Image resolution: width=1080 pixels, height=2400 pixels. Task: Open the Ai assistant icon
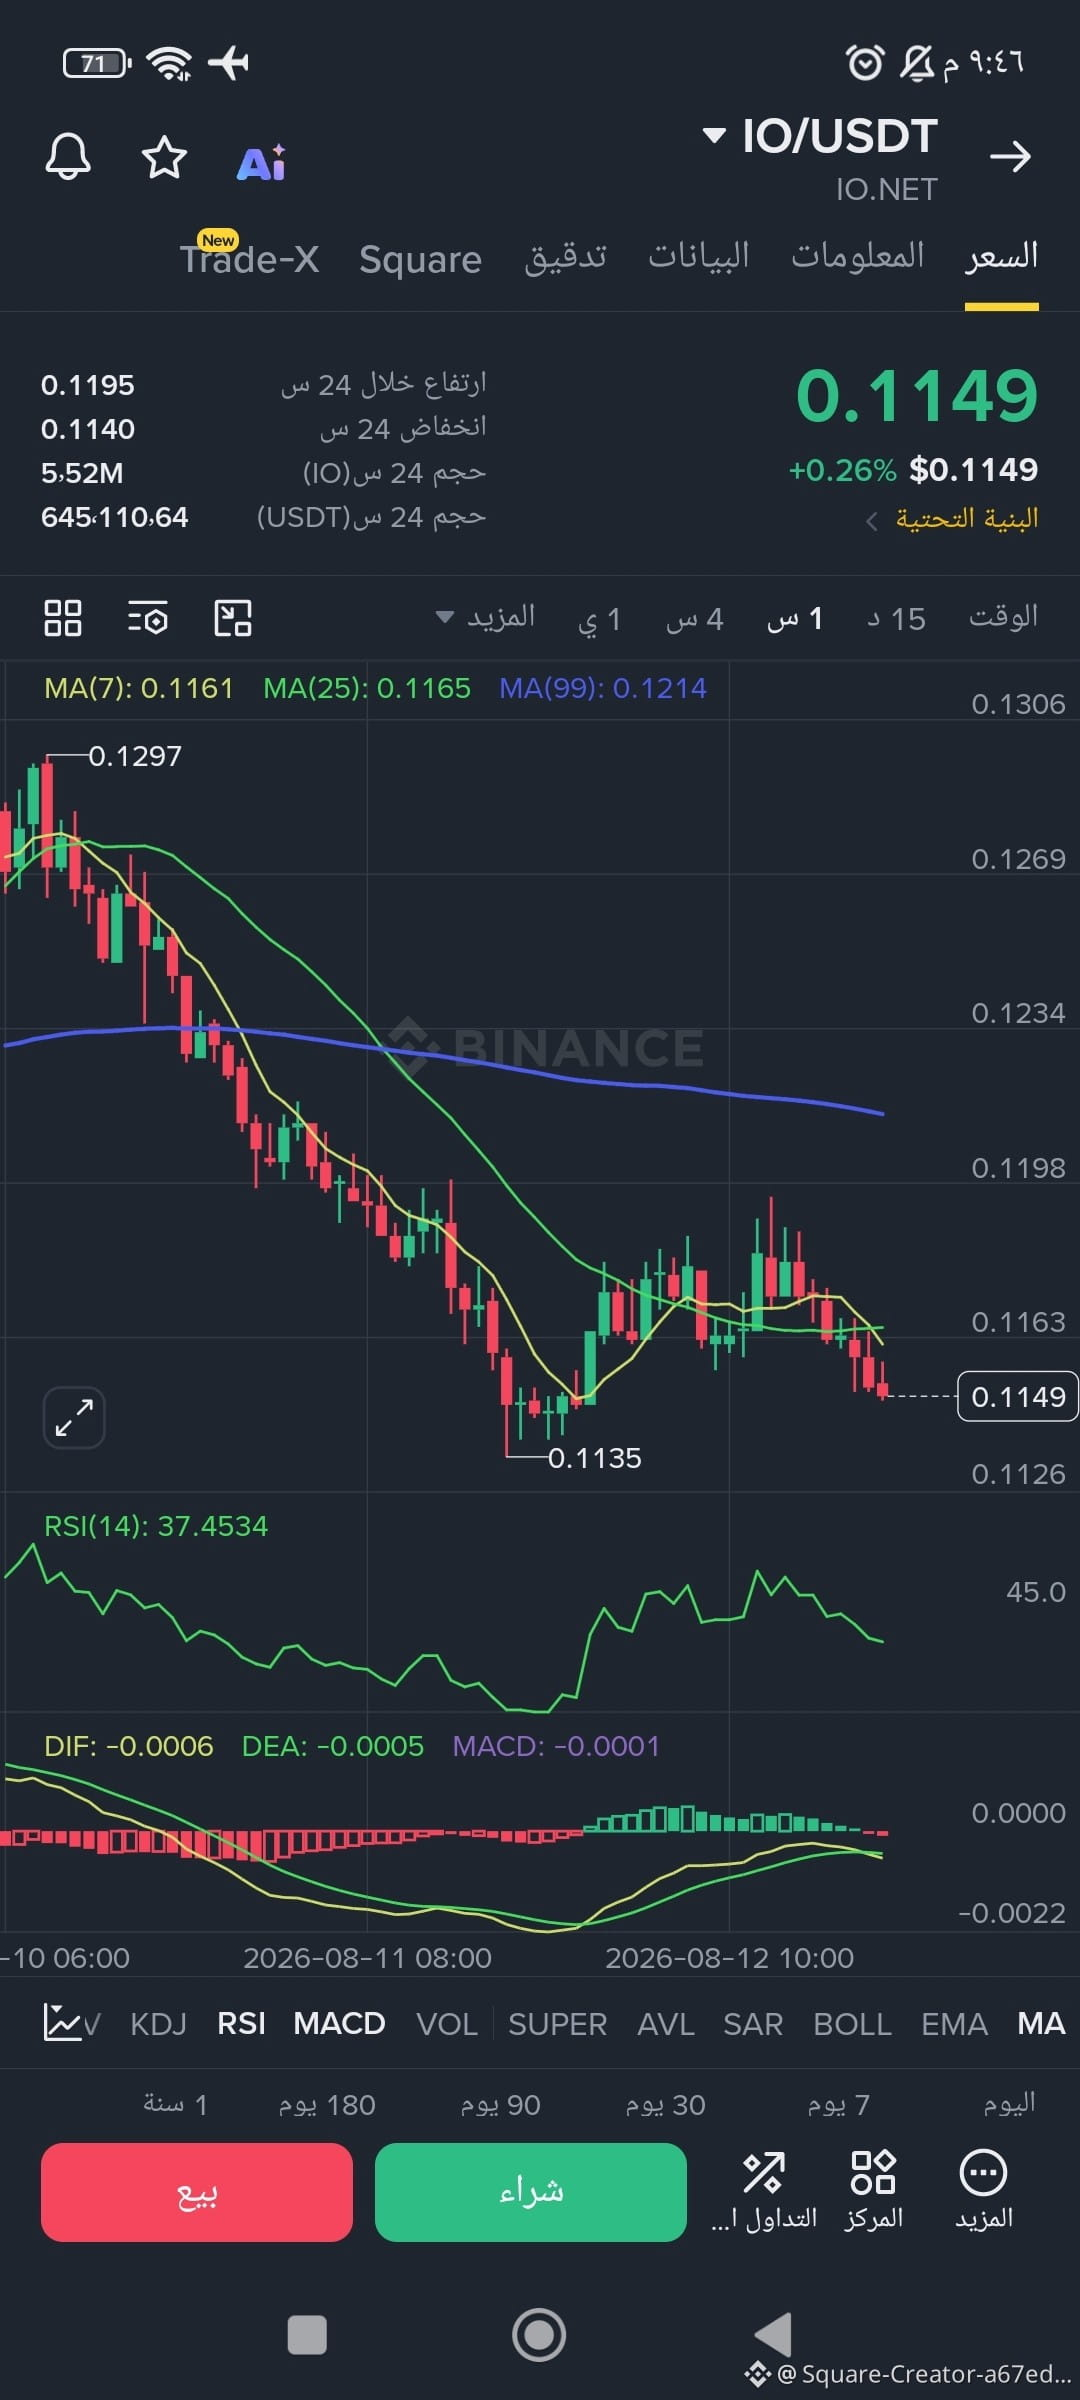261,162
